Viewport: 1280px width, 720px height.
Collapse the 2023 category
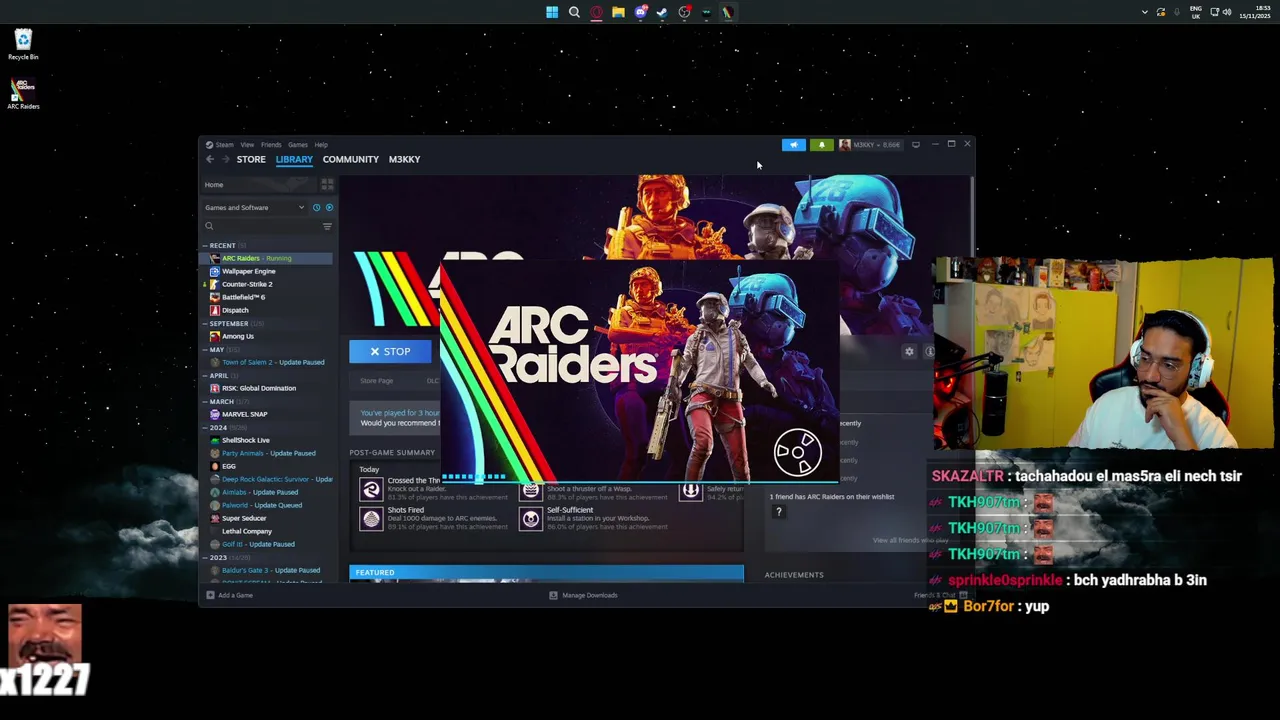pyautogui.click(x=205, y=557)
